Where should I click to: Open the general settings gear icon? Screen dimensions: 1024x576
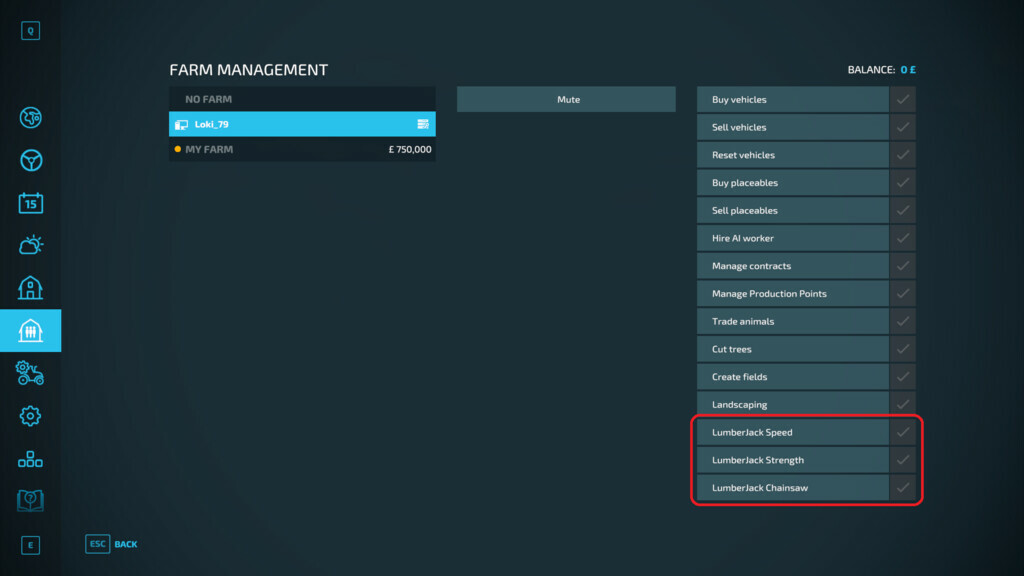(x=30, y=416)
